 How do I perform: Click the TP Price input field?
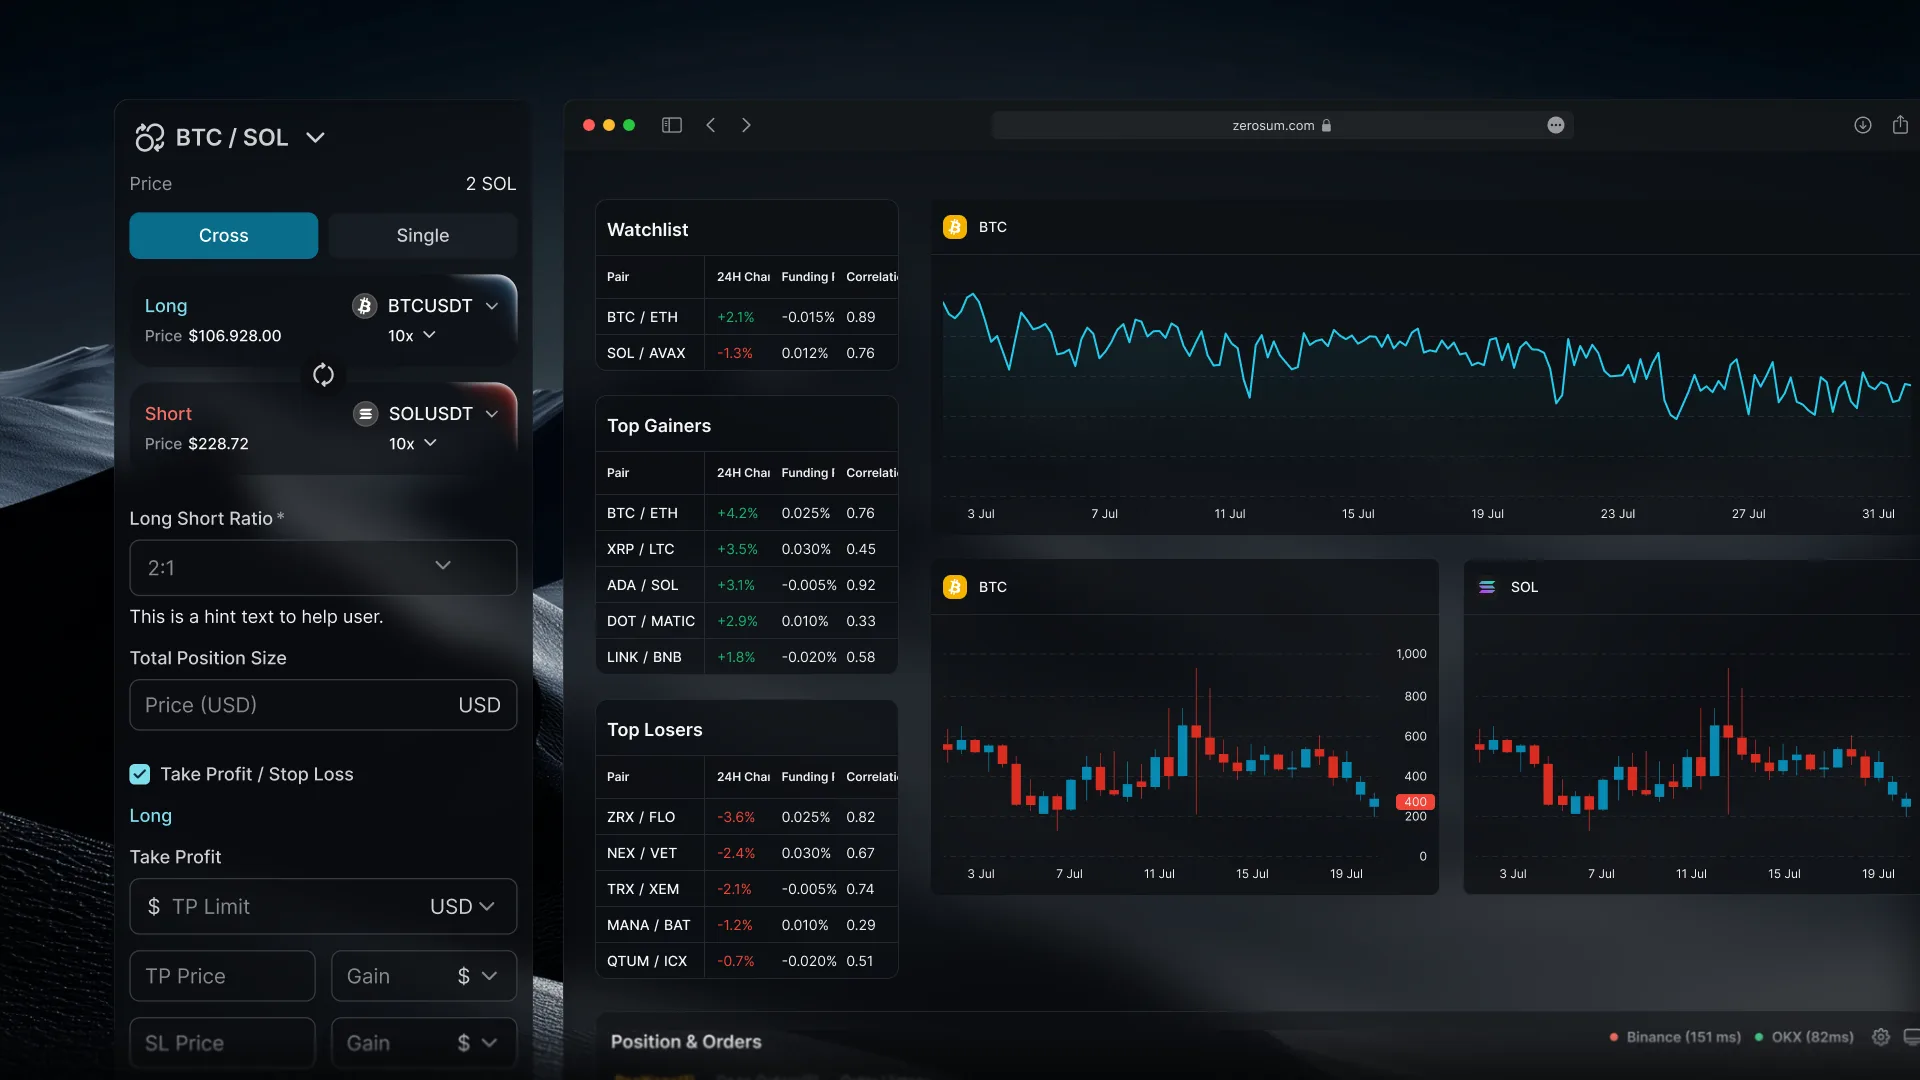point(222,976)
